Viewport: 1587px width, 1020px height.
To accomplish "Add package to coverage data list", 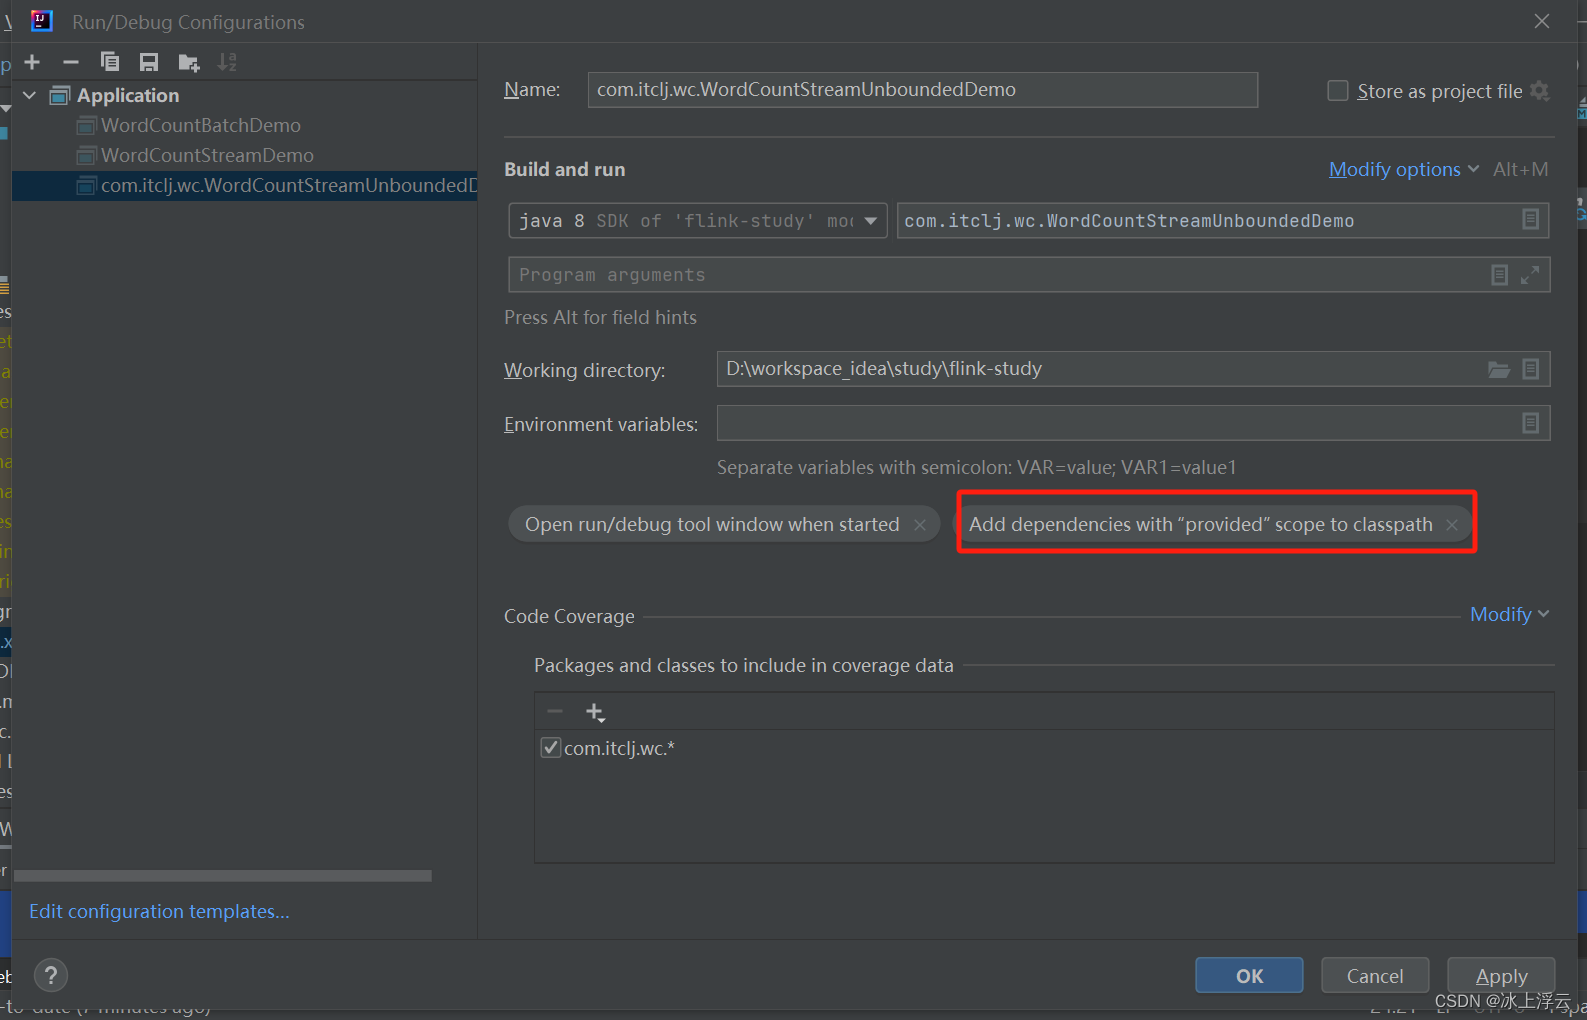I will [595, 712].
